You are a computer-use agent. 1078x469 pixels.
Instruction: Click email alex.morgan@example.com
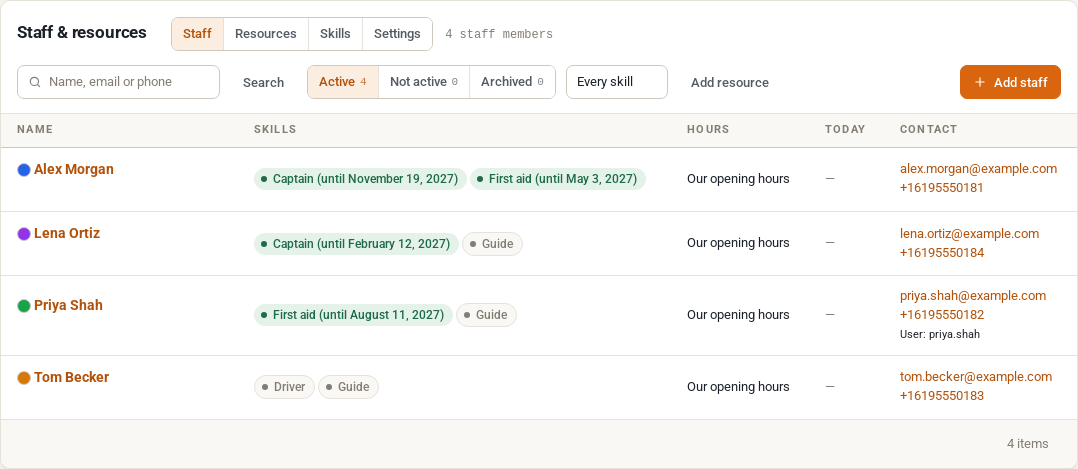(x=978, y=168)
